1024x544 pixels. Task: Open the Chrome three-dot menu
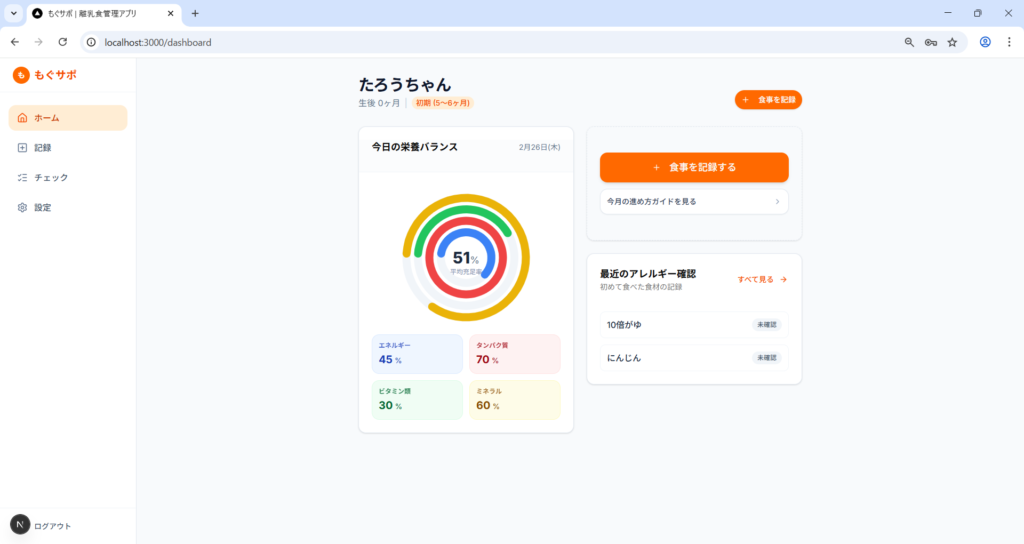click(x=1008, y=43)
